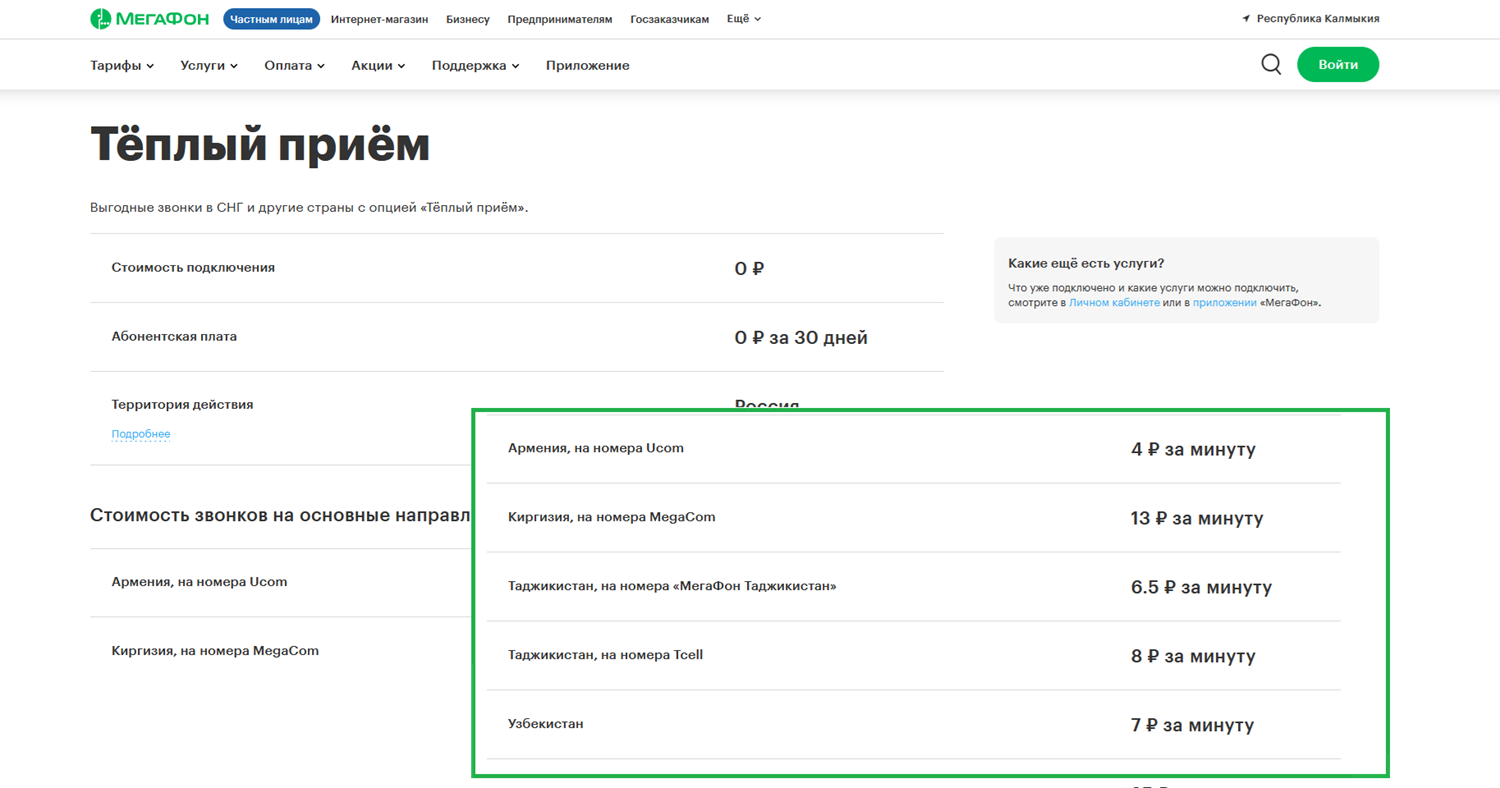
Task: Click the Таджикистан «МегаФон Таджикистан» row label
Action: [x=672, y=586]
